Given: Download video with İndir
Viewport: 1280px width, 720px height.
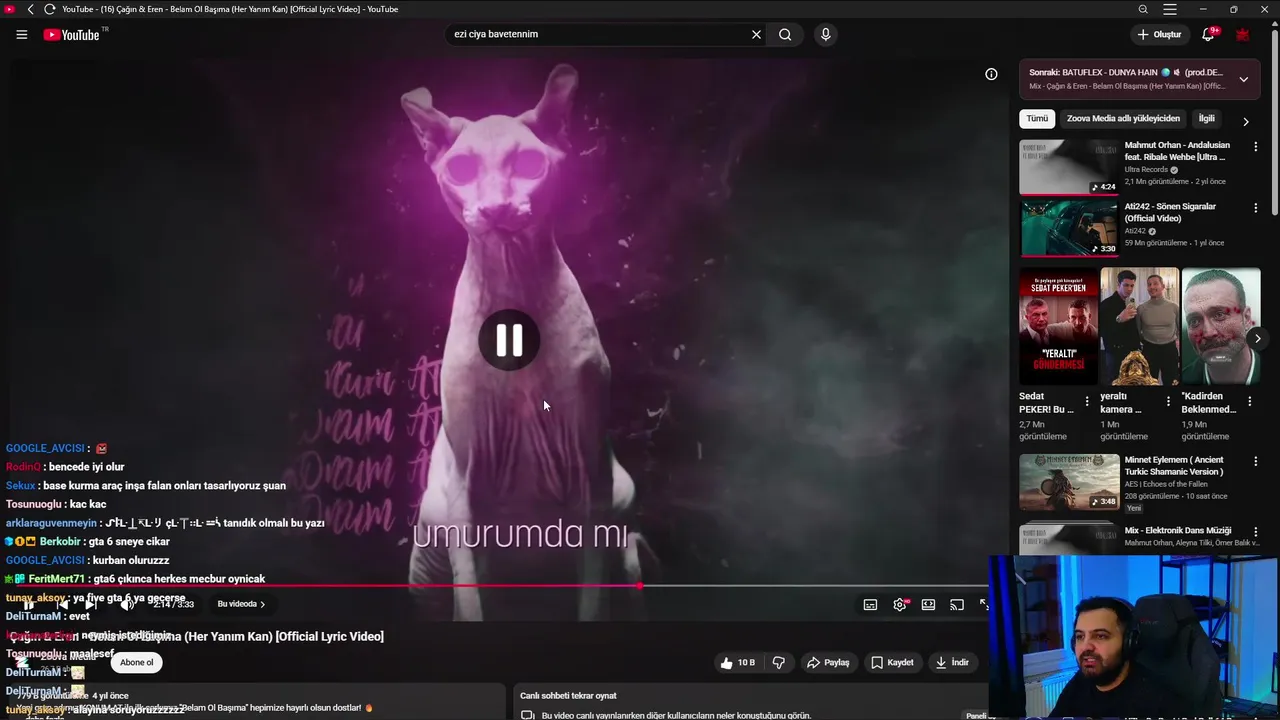Looking at the screenshot, I should (952, 662).
